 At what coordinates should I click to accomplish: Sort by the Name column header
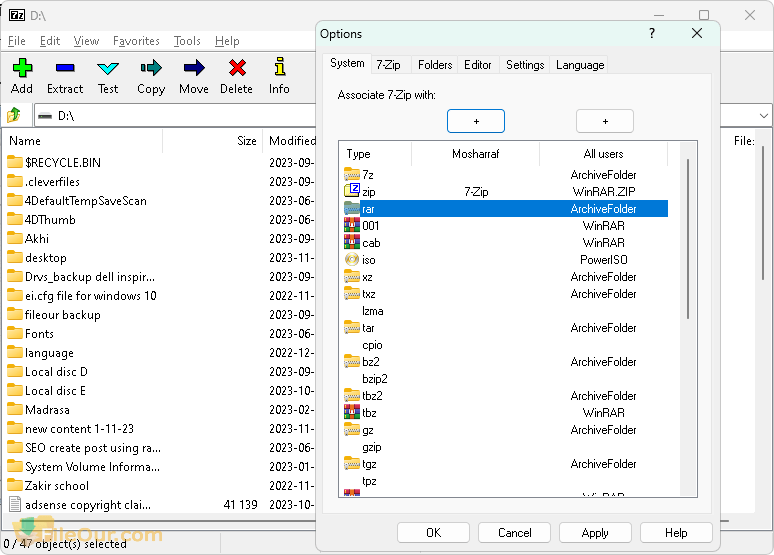[83, 141]
